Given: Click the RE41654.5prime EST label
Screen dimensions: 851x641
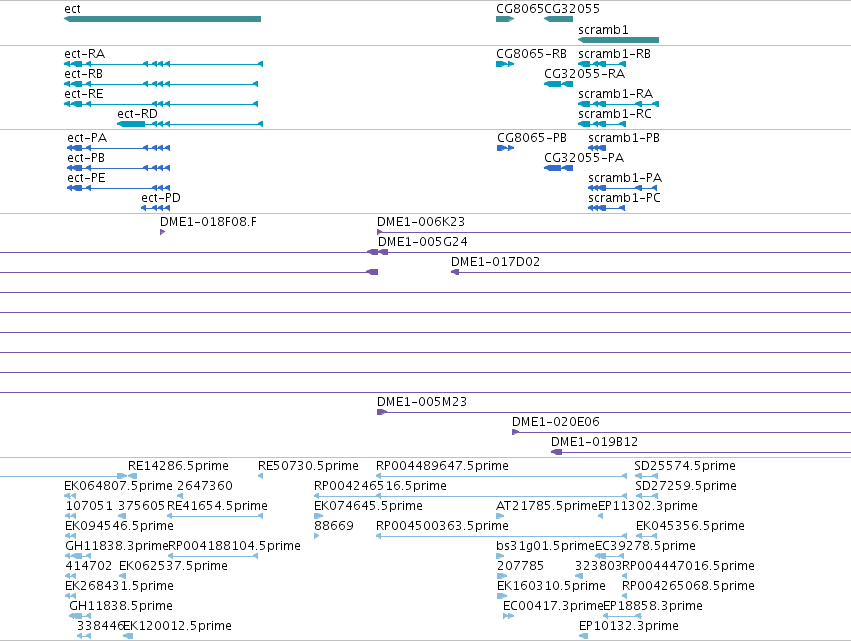Looking at the screenshot, I should pos(217,506).
